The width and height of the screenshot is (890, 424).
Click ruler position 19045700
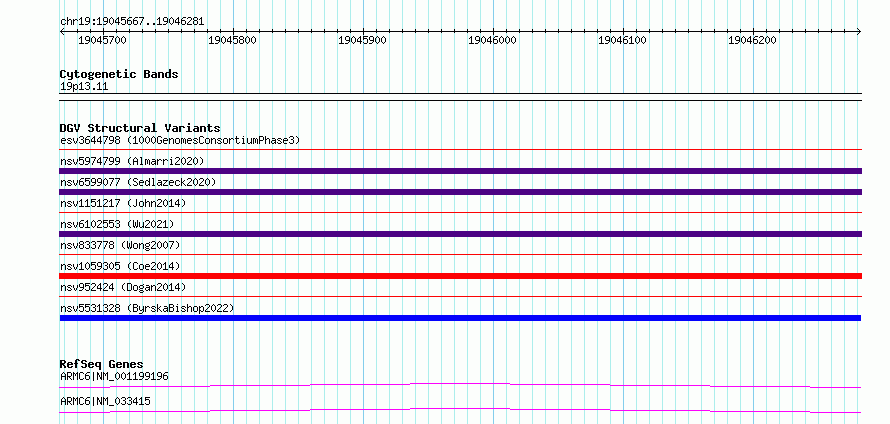click(102, 40)
